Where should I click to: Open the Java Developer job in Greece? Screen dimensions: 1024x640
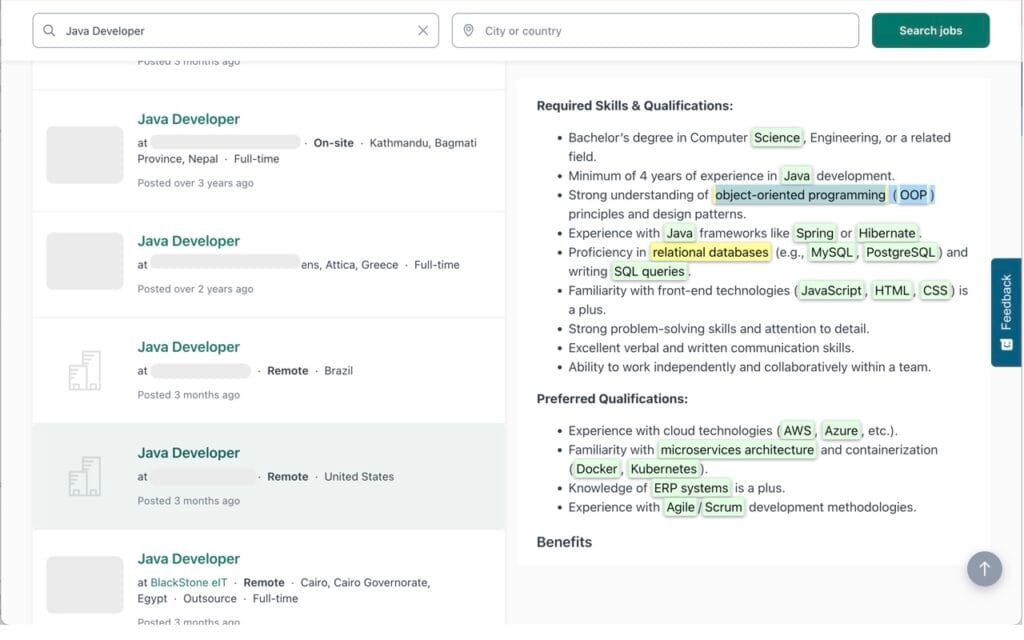(188, 241)
